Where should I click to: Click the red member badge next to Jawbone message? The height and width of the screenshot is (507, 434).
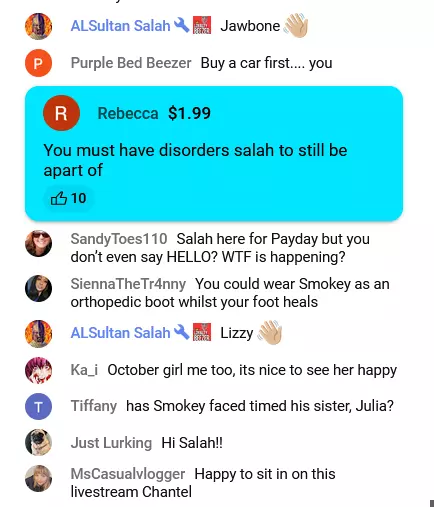pyautogui.click(x=202, y=25)
